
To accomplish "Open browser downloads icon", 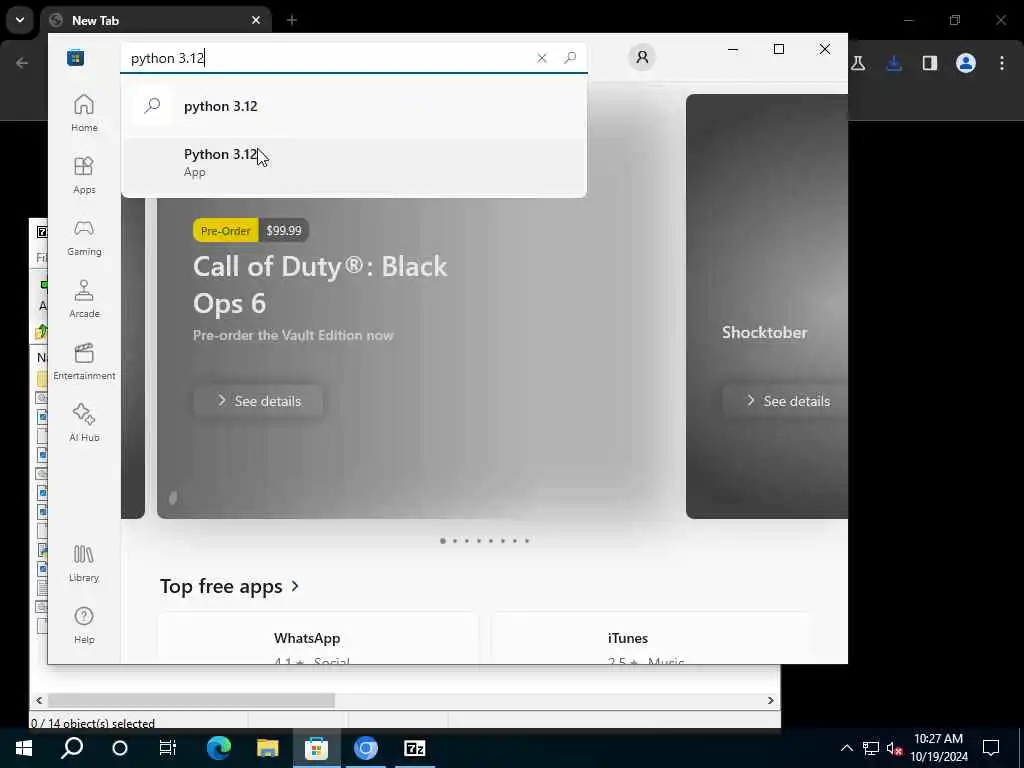I will click(x=894, y=63).
